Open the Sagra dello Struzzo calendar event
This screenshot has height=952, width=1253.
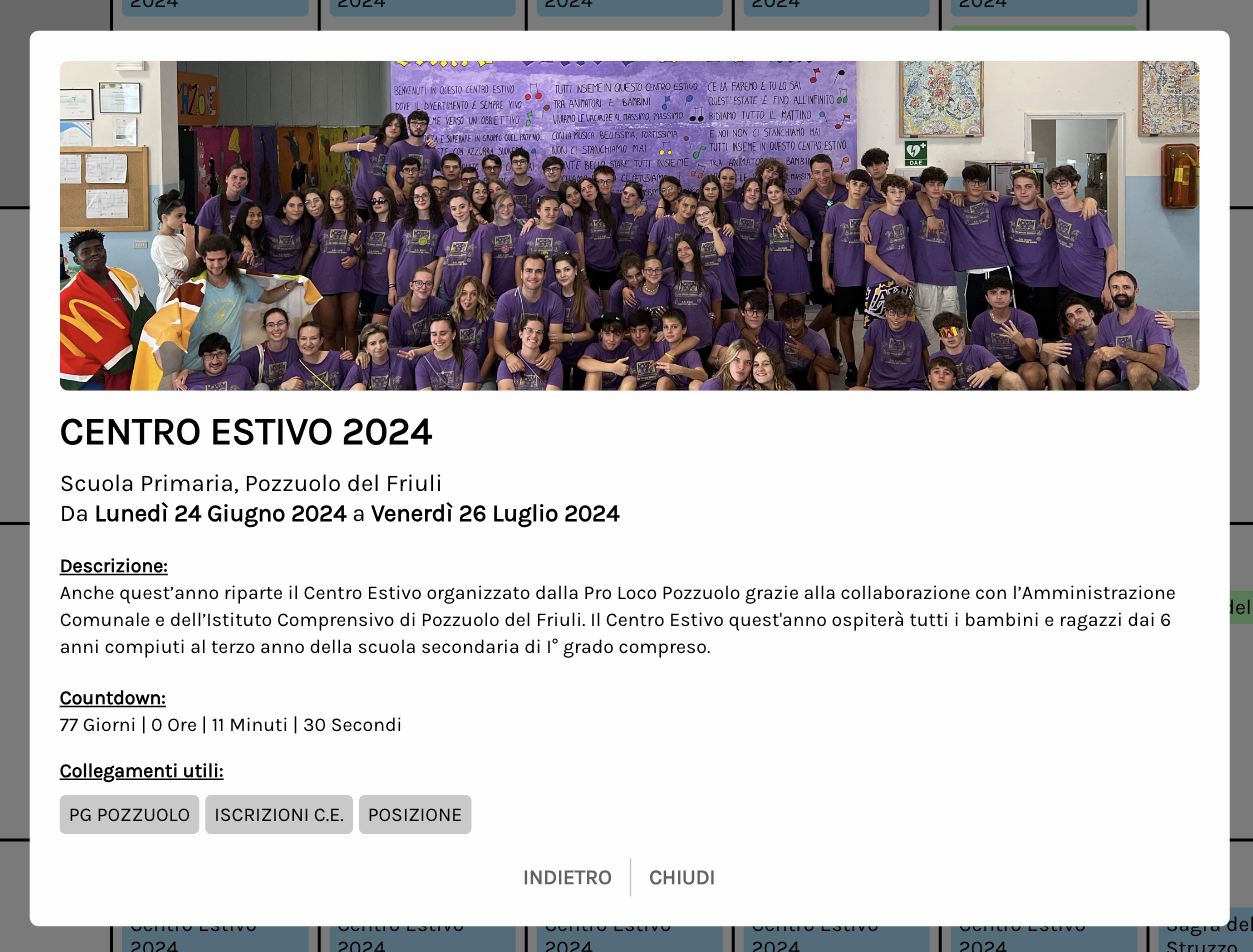[x=1208, y=937]
